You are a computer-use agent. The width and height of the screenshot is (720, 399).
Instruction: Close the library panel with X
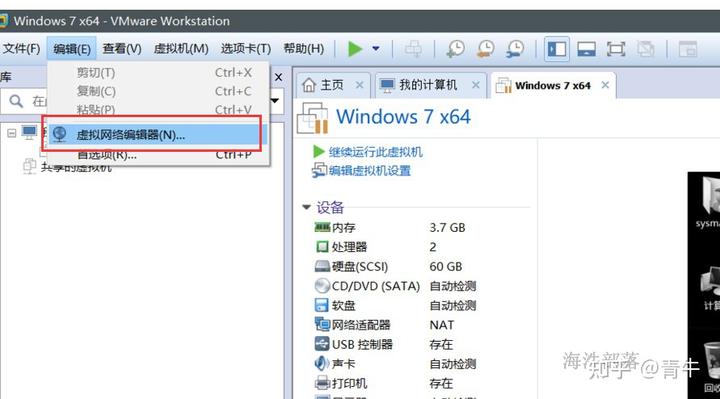pos(278,77)
